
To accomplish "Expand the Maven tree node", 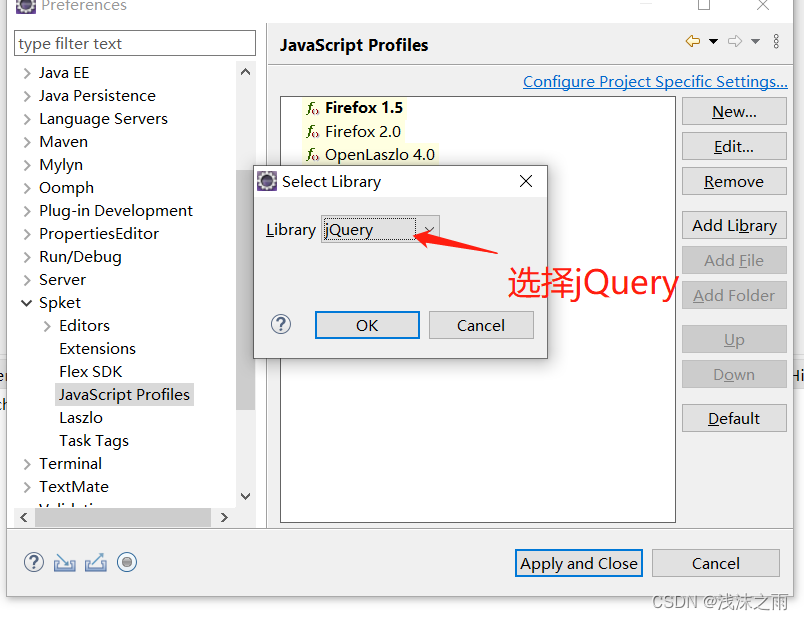I will [27, 142].
